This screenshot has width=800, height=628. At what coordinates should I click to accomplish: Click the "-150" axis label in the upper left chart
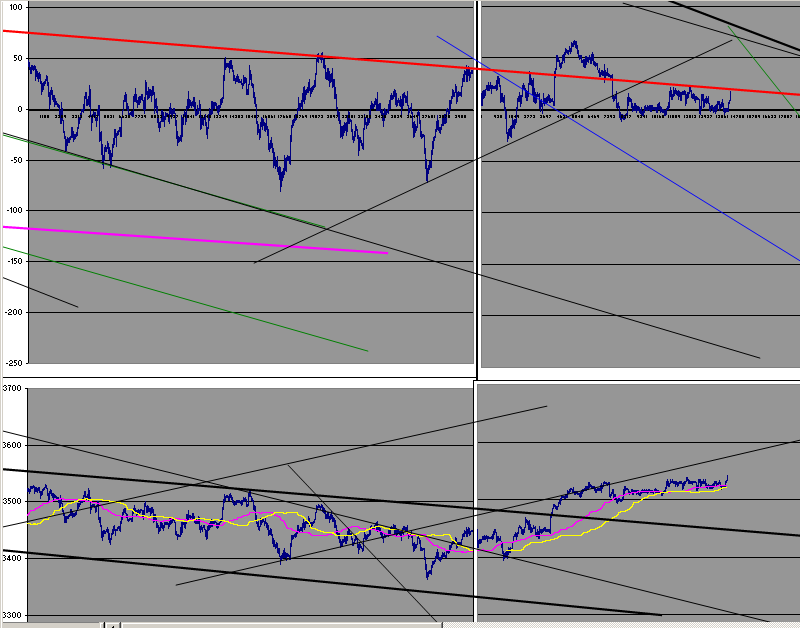[x=14, y=261]
